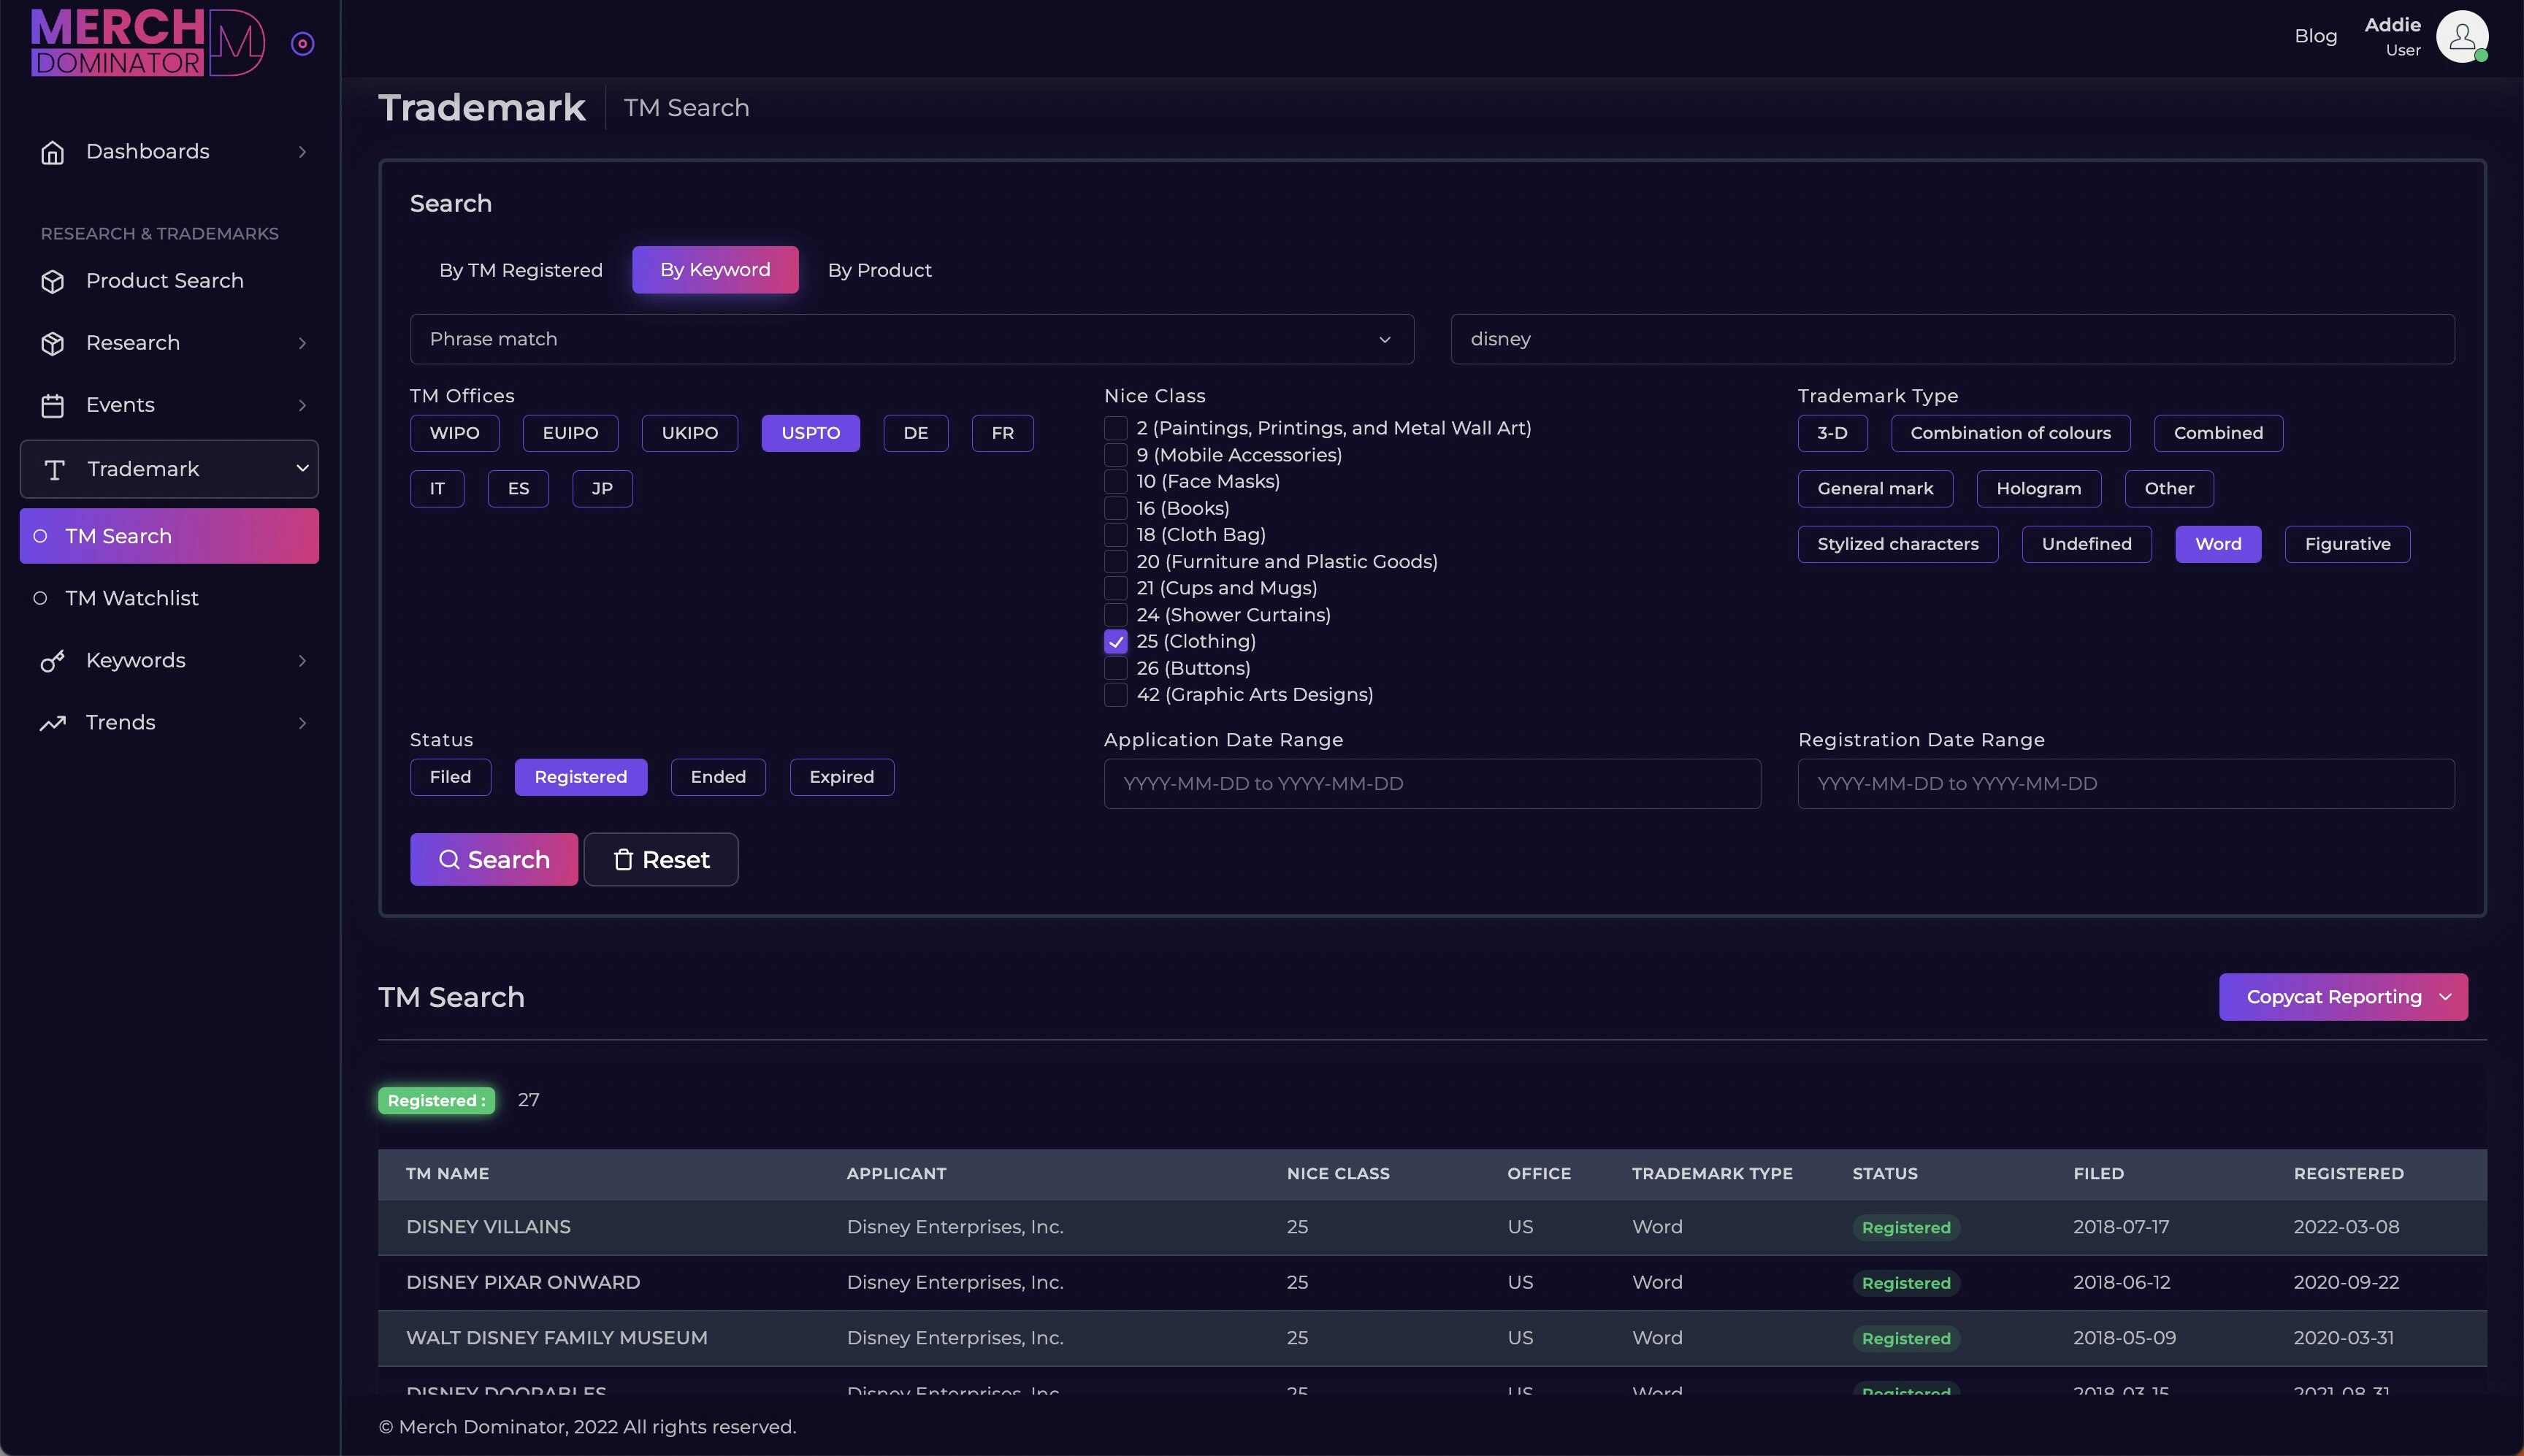Screen dimensions: 2524x1456
Task: Uncheck Nice Class 25 Clothing
Action: (x=1115, y=641)
